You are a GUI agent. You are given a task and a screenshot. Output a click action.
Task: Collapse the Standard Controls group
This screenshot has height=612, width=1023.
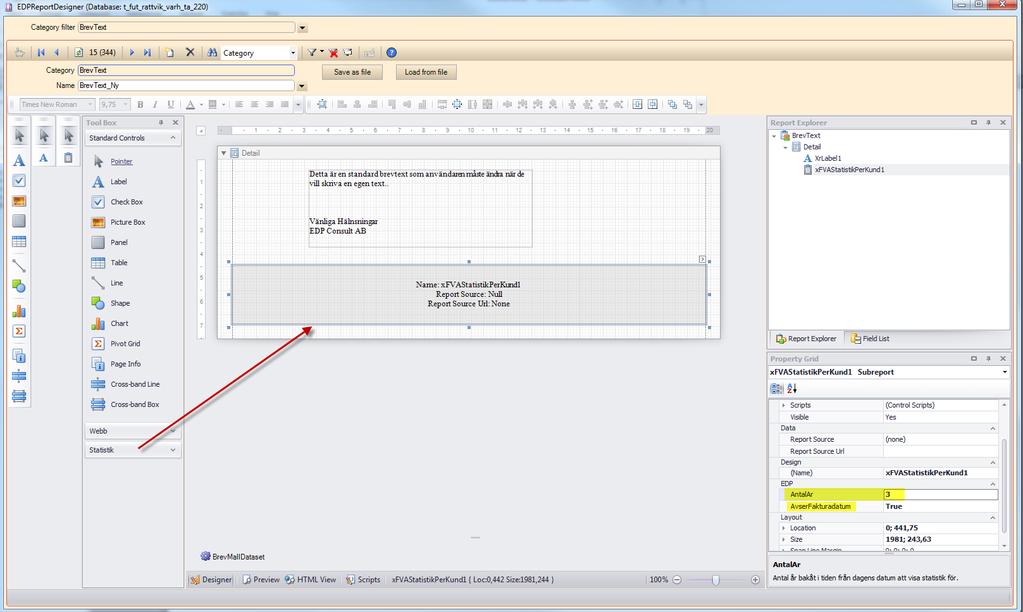click(173, 138)
